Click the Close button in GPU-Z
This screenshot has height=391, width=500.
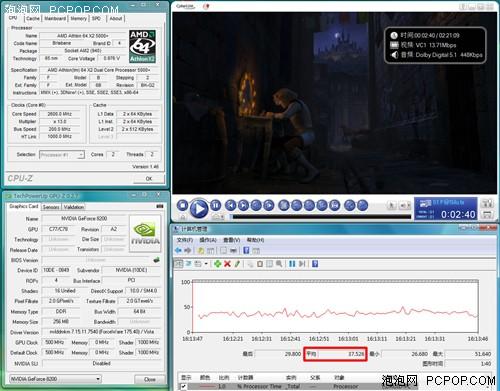point(150,379)
